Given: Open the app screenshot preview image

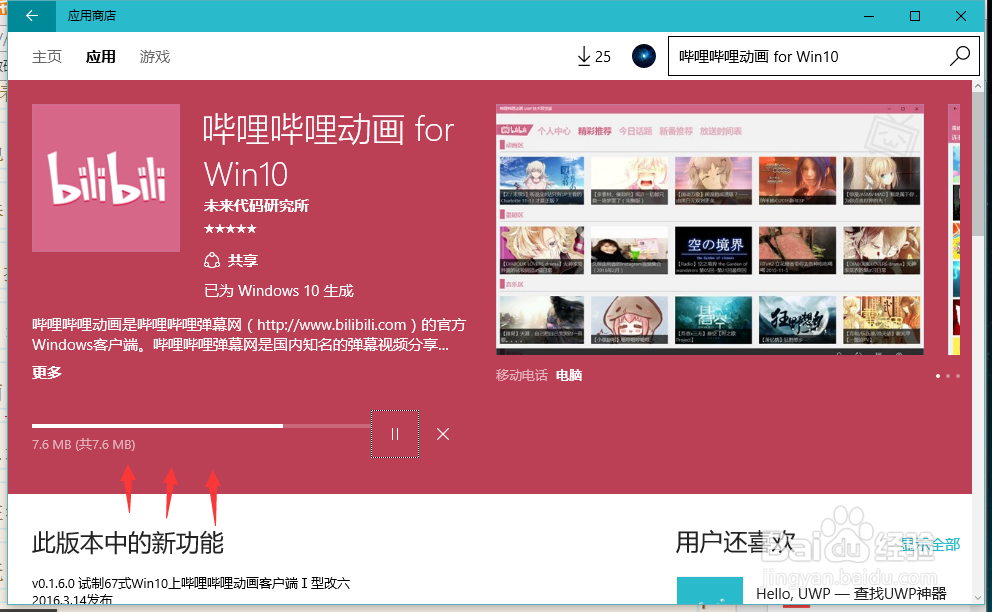Looking at the screenshot, I should coord(710,230).
